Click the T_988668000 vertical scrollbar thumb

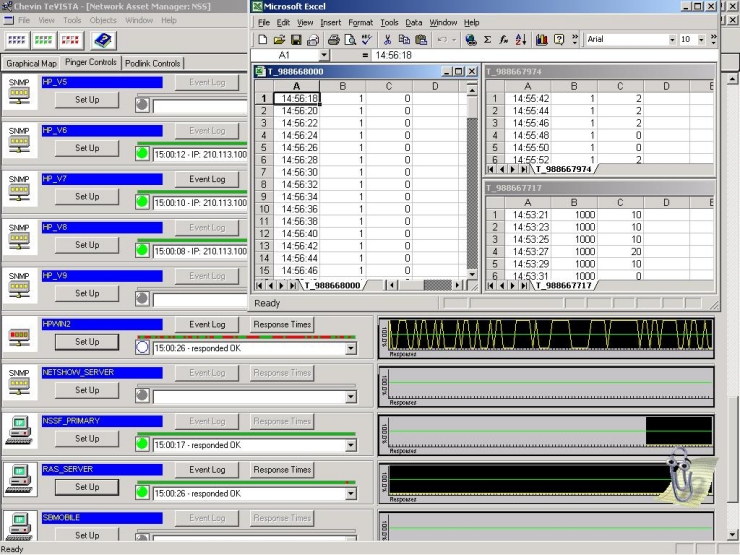(471, 108)
